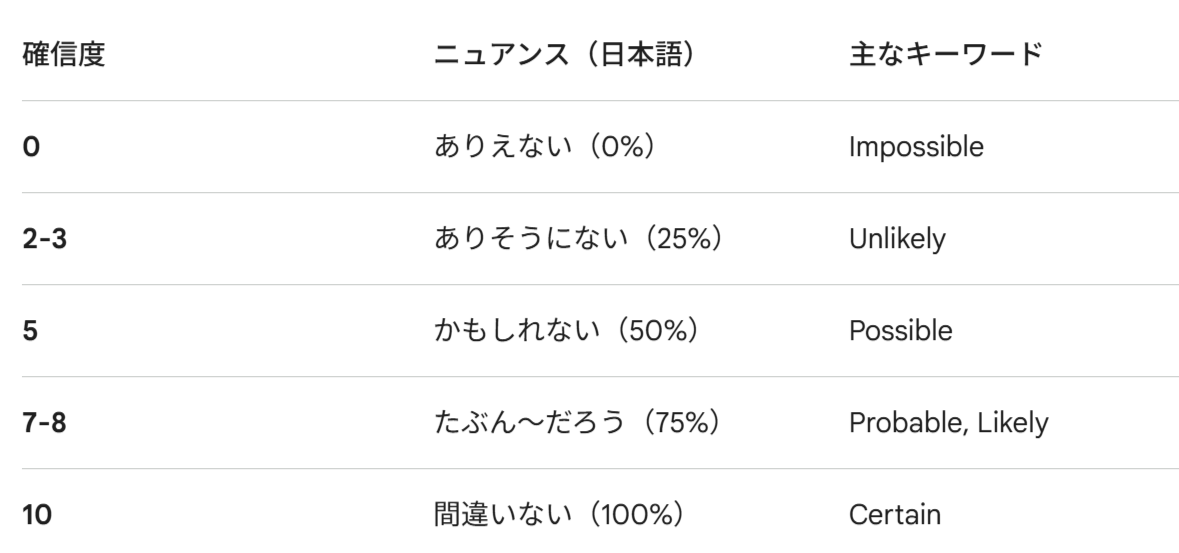Image resolution: width=1179 pixels, height=553 pixels.
Task: Click the （100%） percentage text
Action: point(637,515)
